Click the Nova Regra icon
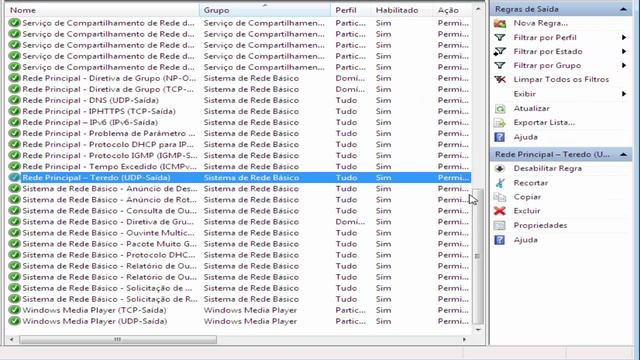 click(500, 23)
